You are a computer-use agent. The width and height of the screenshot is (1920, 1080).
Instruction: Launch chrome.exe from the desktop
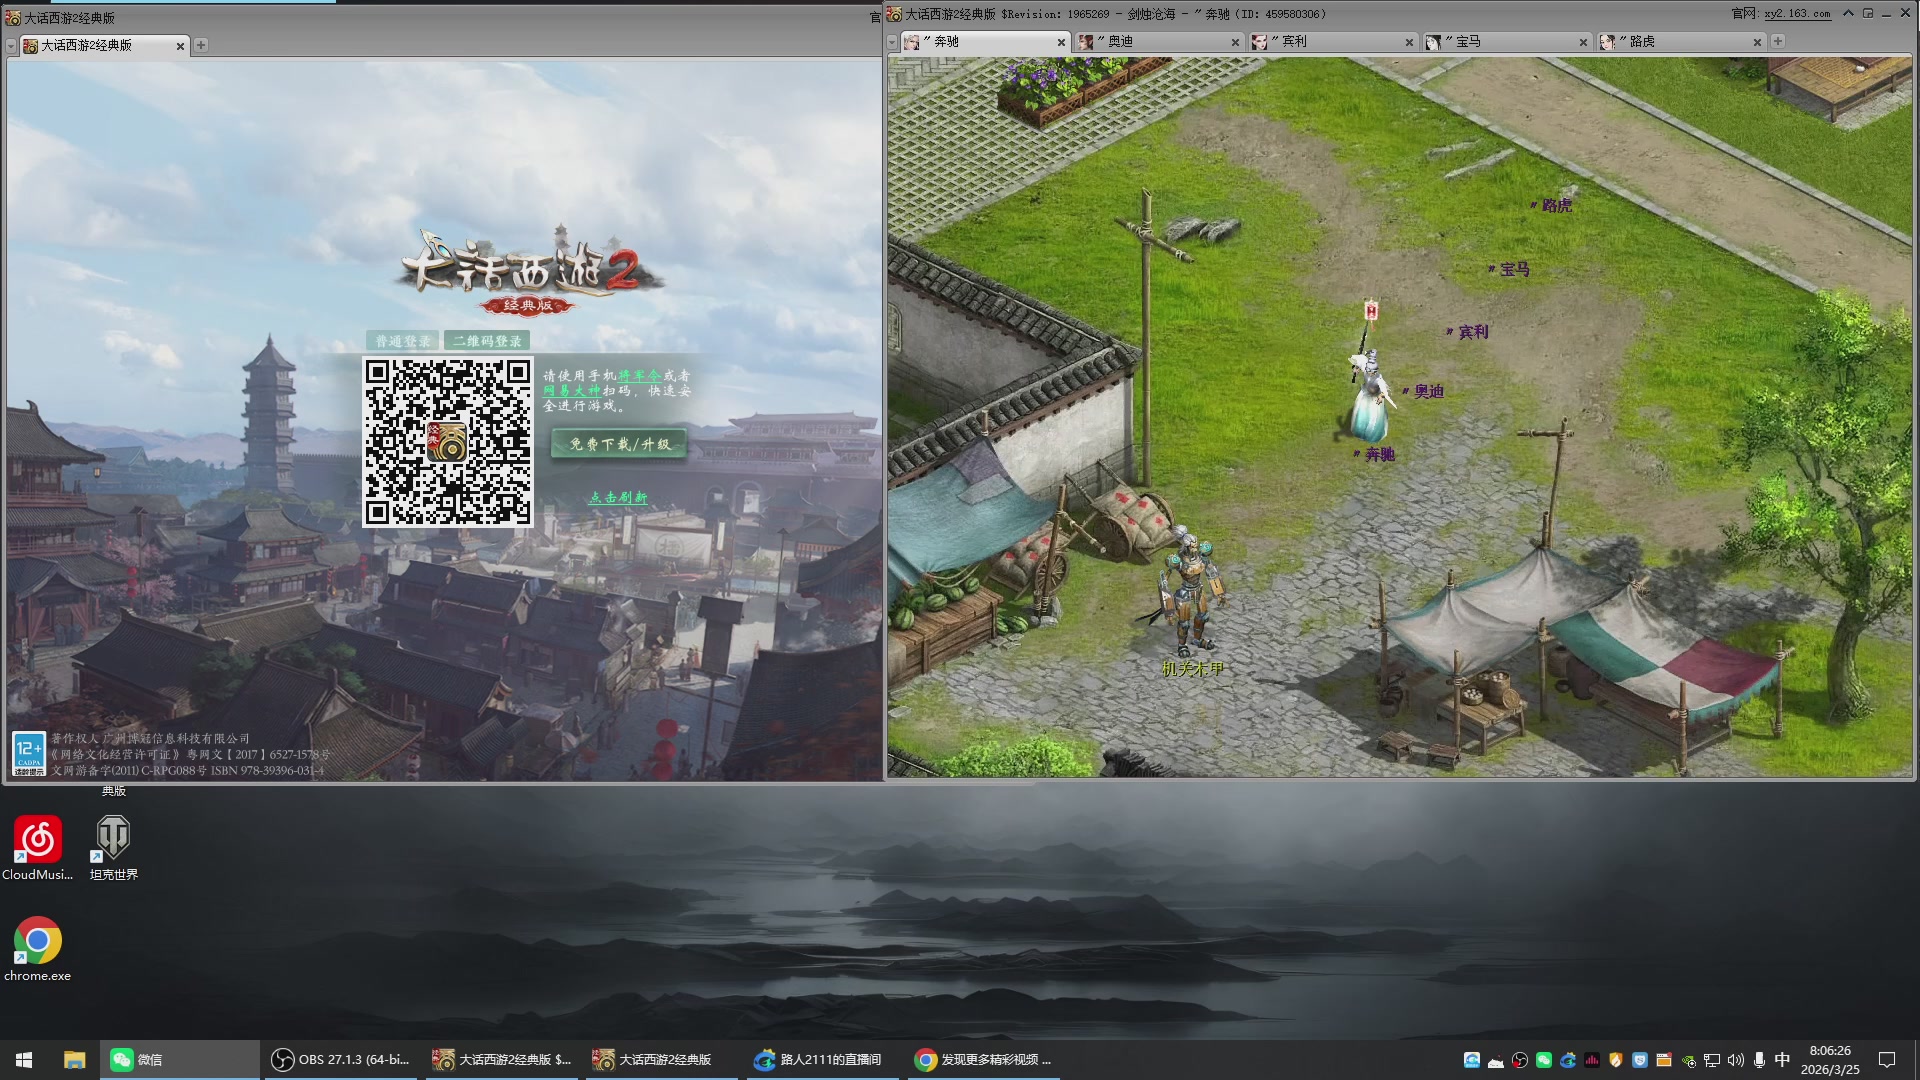coord(38,942)
